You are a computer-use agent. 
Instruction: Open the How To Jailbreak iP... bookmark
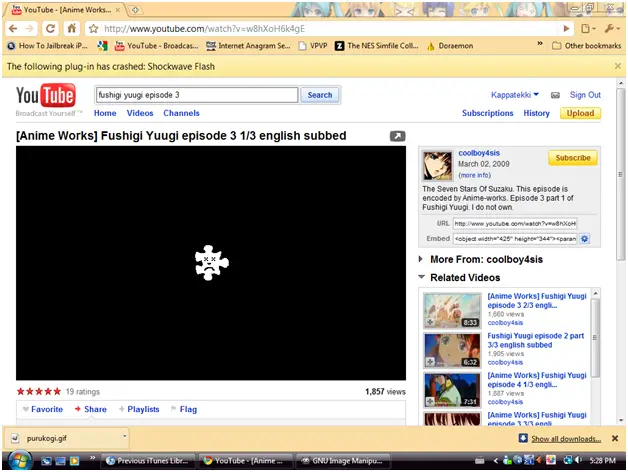click(47, 46)
